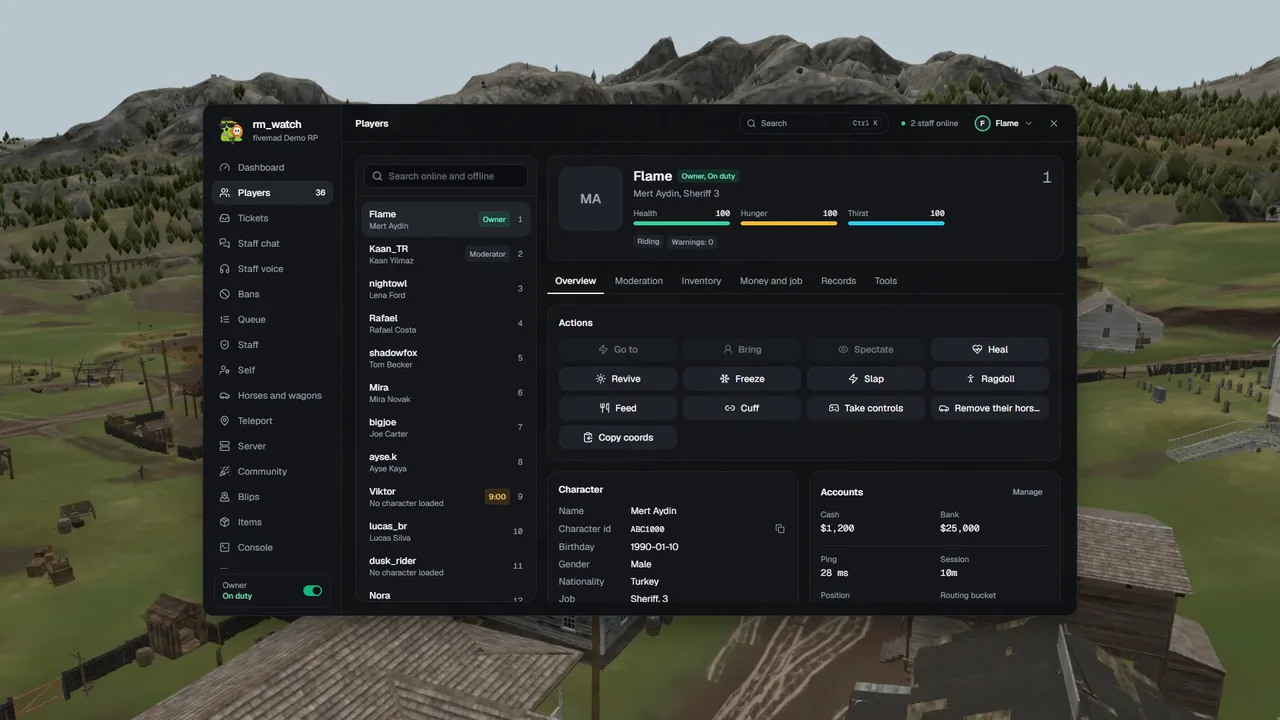Image resolution: width=1280 pixels, height=720 pixels.
Task: Click the rm_watch logo icon
Action: (232, 130)
